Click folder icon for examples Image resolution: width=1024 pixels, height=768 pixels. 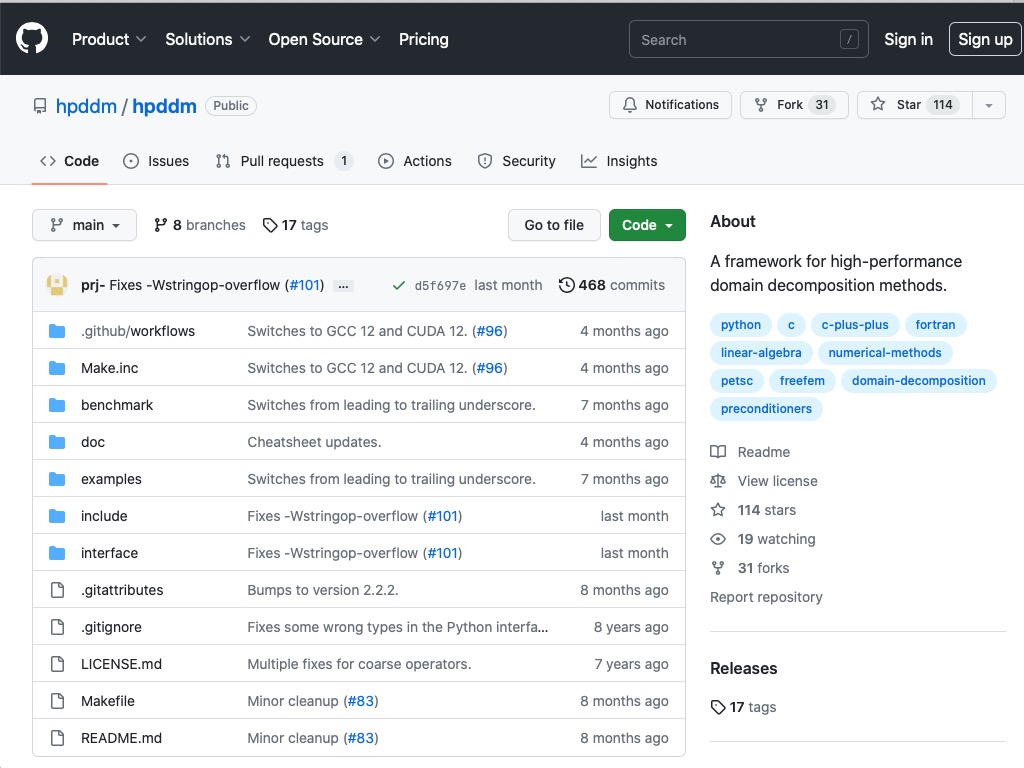click(57, 479)
